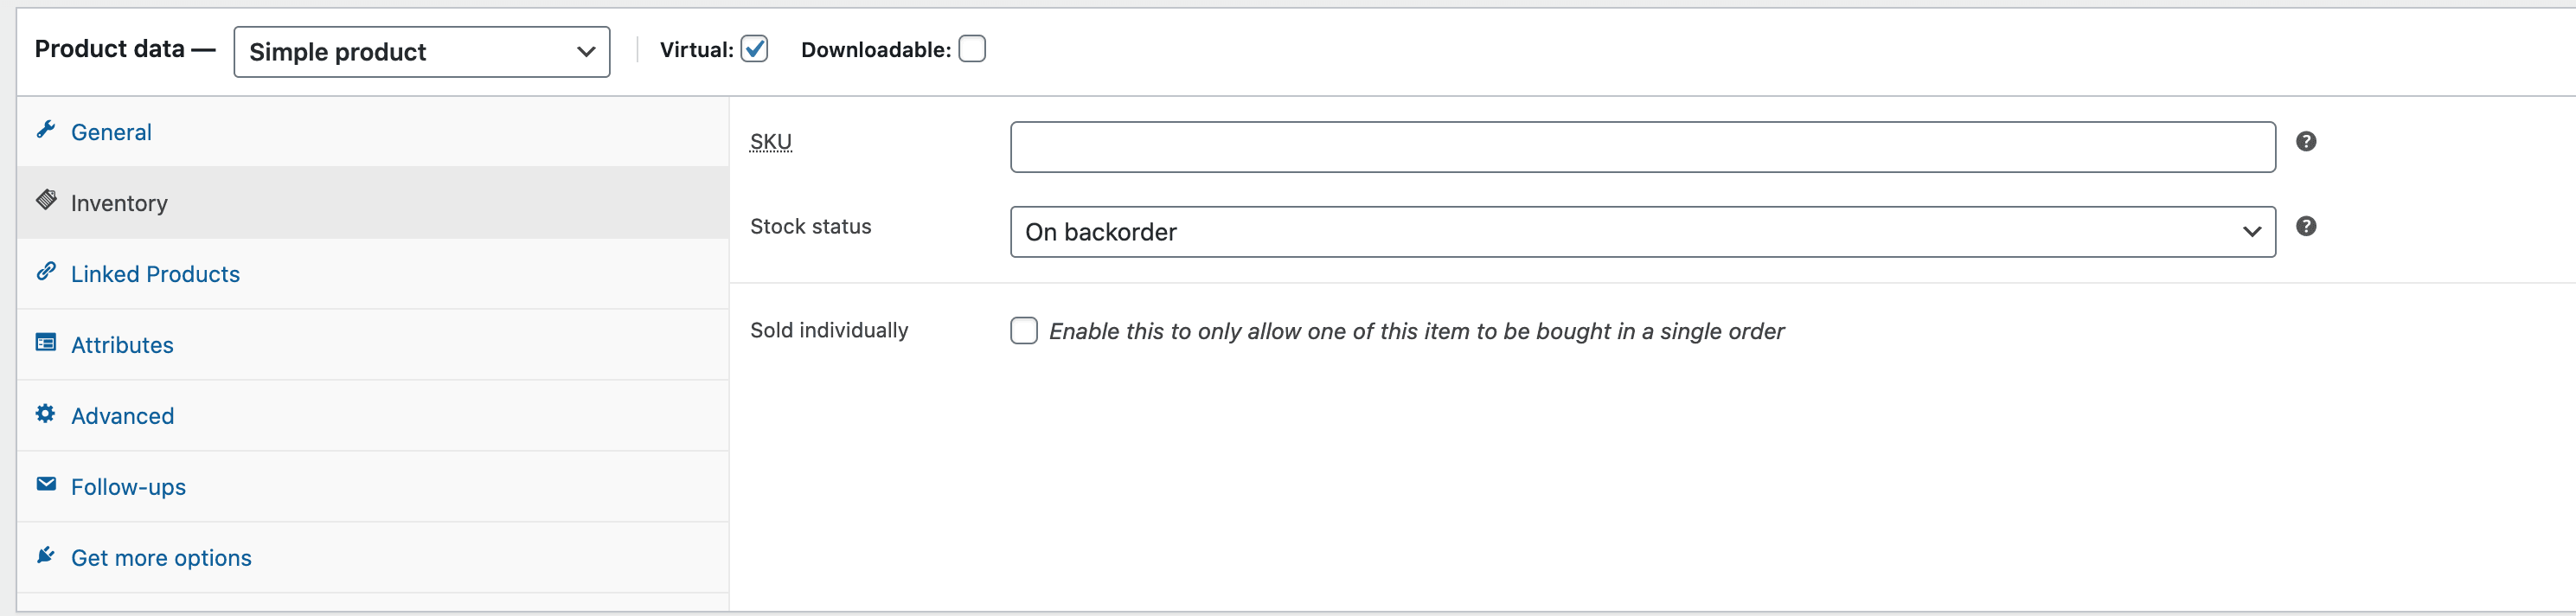The width and height of the screenshot is (2576, 616).
Task: Uncheck the Virtual checkbox
Action: [755, 48]
